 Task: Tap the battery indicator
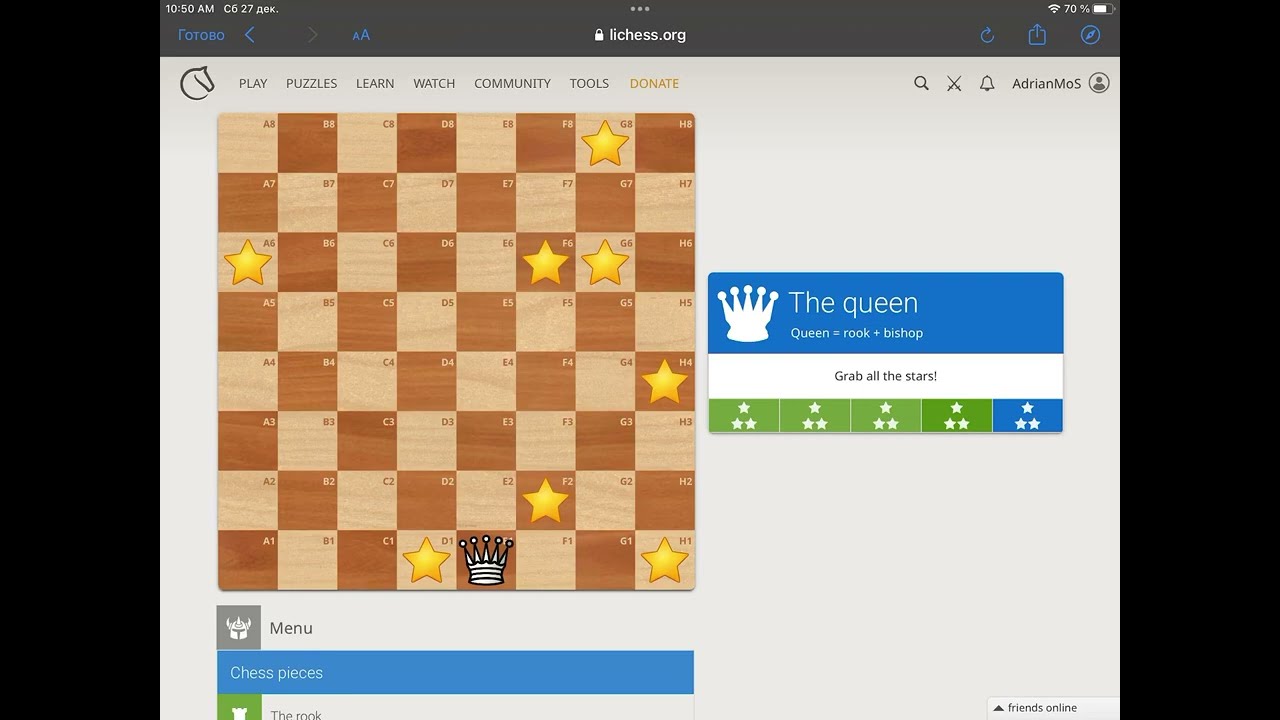click(1103, 9)
